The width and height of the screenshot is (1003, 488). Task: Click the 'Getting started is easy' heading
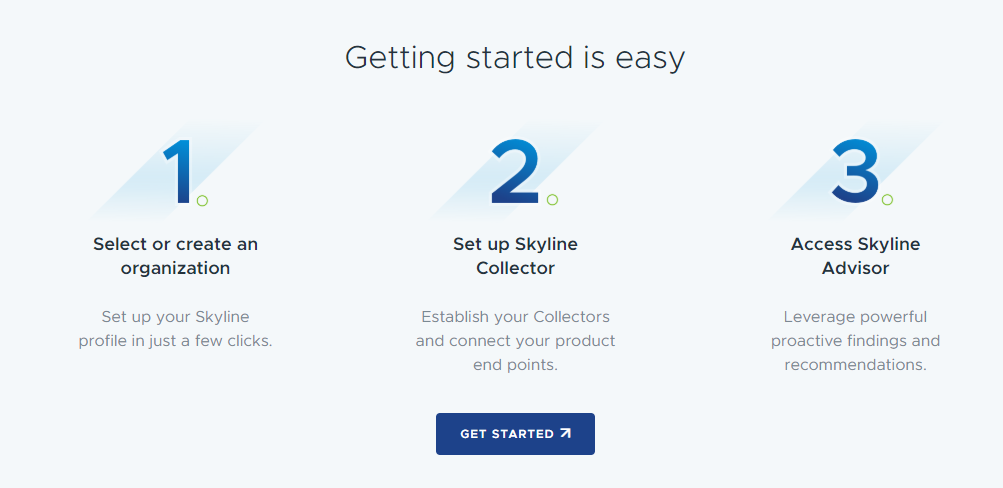coord(515,58)
